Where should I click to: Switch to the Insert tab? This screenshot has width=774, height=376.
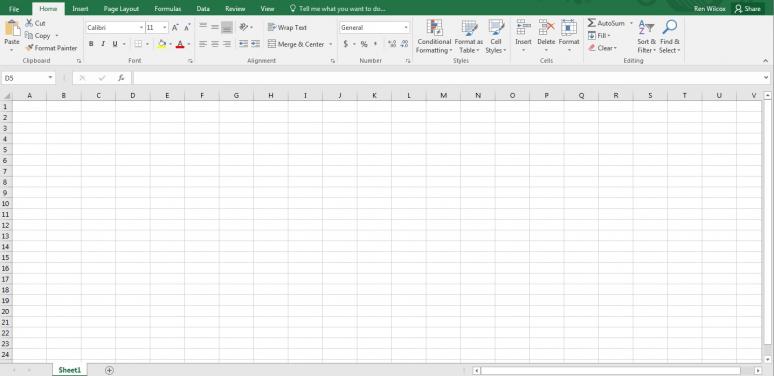coord(80,9)
